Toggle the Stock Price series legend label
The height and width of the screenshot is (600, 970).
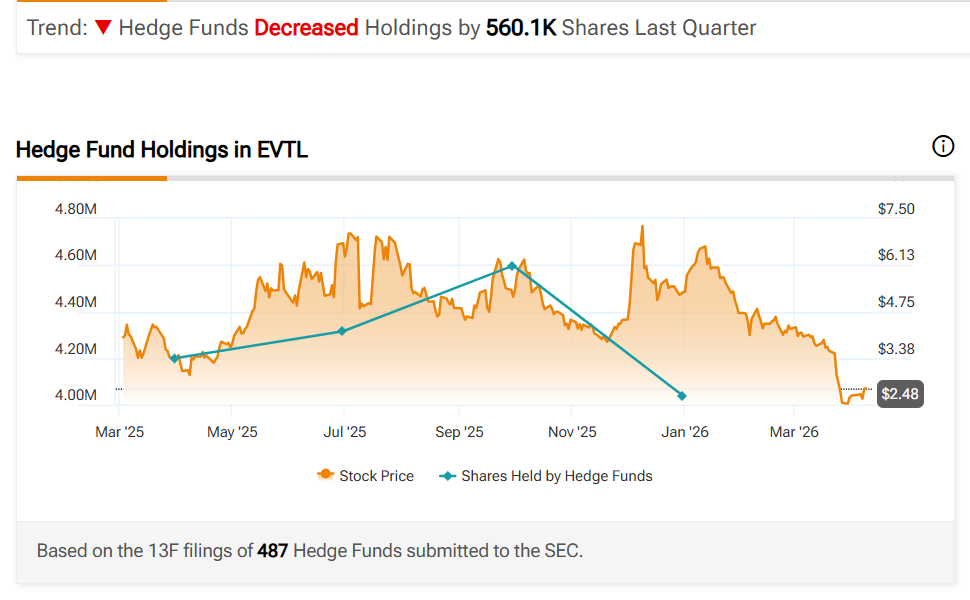(376, 476)
